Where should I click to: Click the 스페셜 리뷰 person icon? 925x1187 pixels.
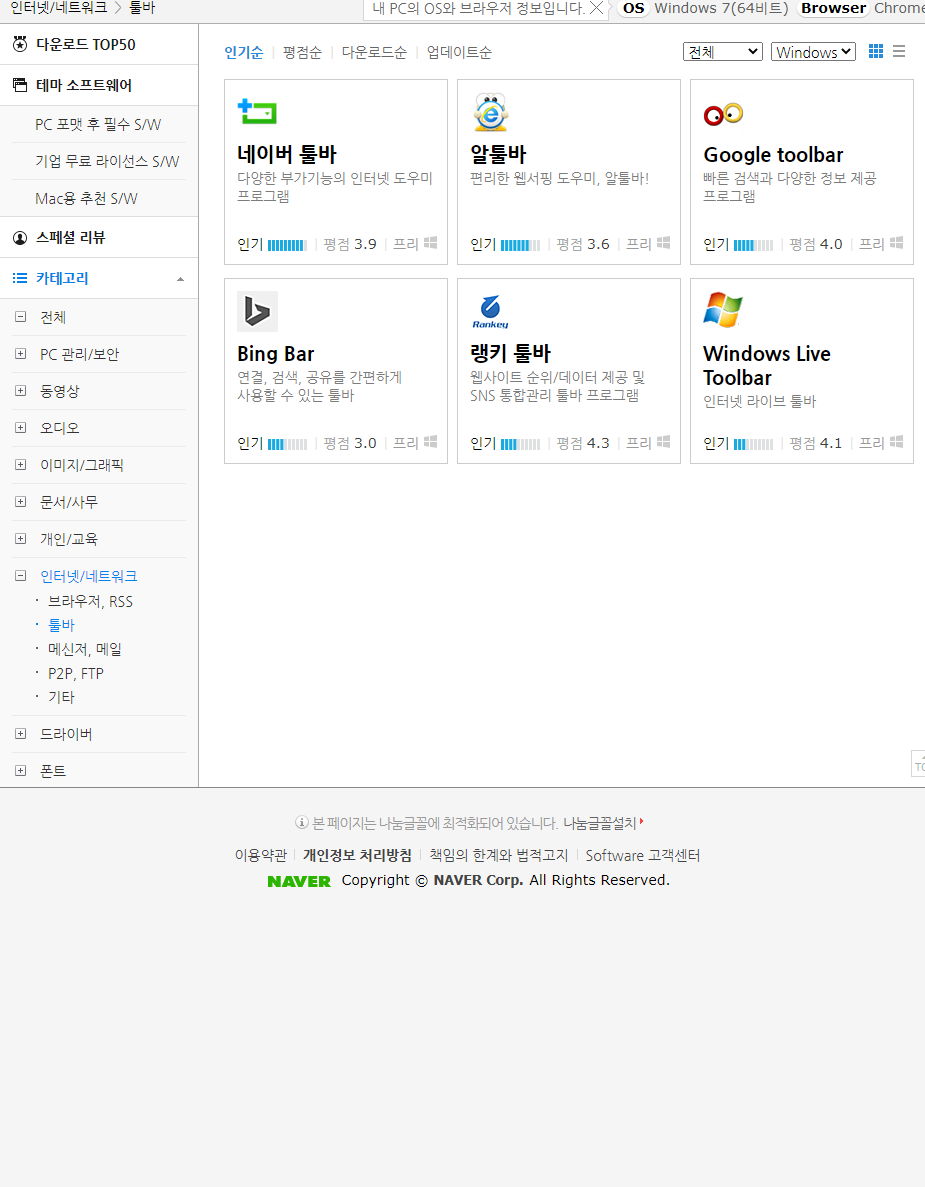tap(20, 238)
